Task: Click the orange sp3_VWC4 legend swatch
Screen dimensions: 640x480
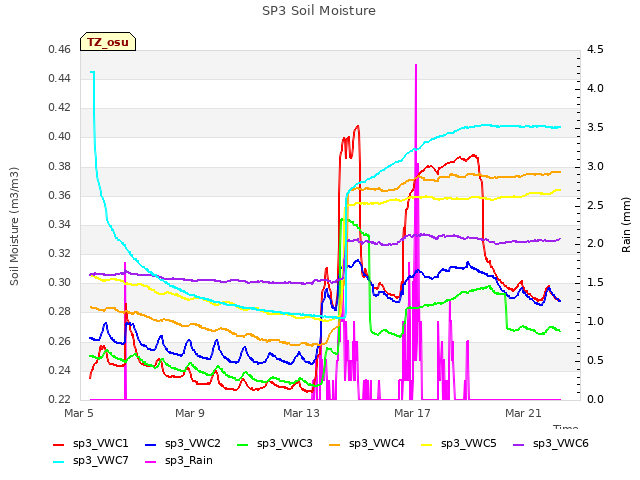Action: coord(335,445)
